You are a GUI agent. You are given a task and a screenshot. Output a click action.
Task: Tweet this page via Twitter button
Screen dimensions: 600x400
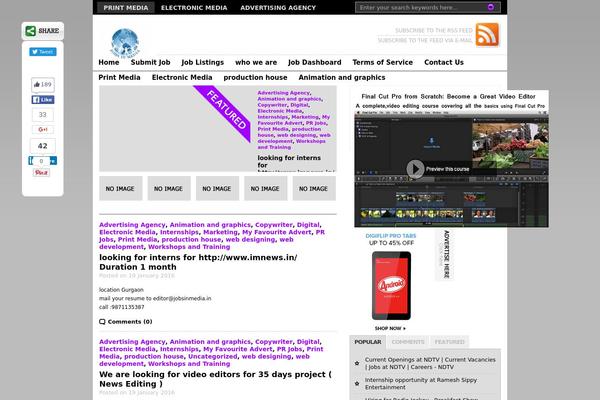pyautogui.click(x=43, y=52)
